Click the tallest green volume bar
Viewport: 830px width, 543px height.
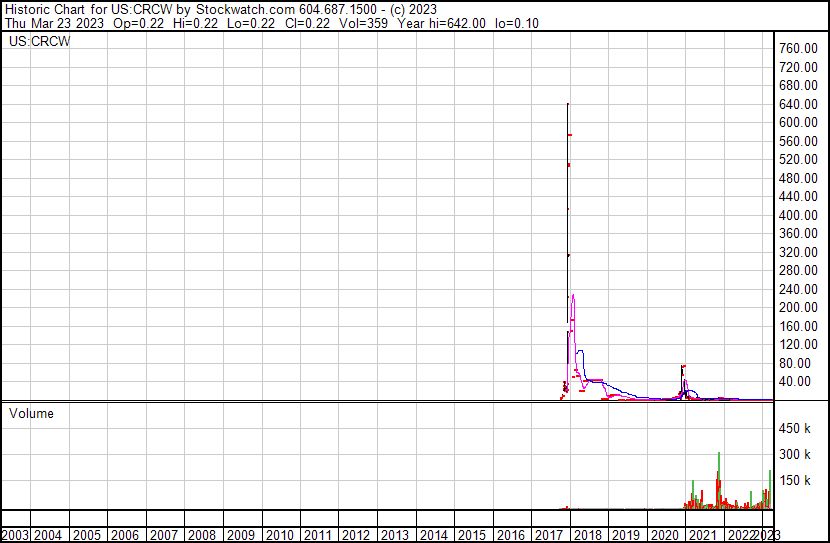[x=718, y=456]
